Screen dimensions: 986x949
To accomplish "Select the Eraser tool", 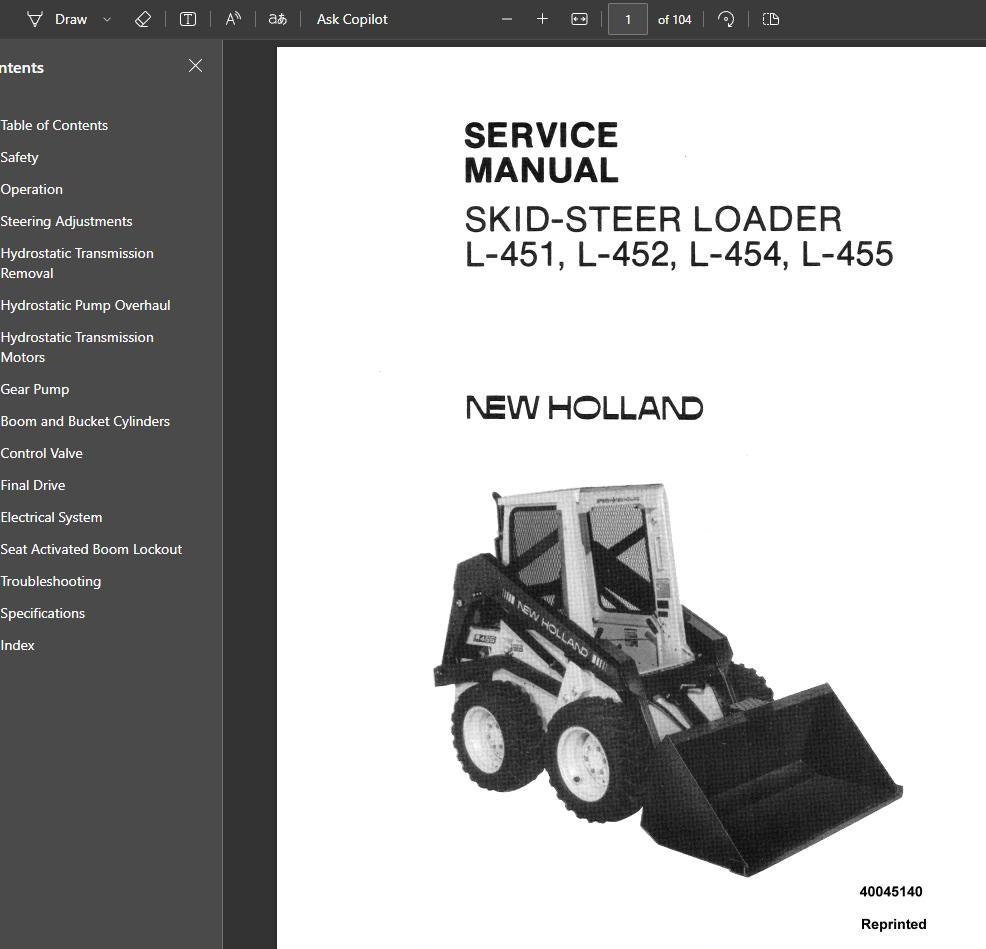I will pos(143,19).
